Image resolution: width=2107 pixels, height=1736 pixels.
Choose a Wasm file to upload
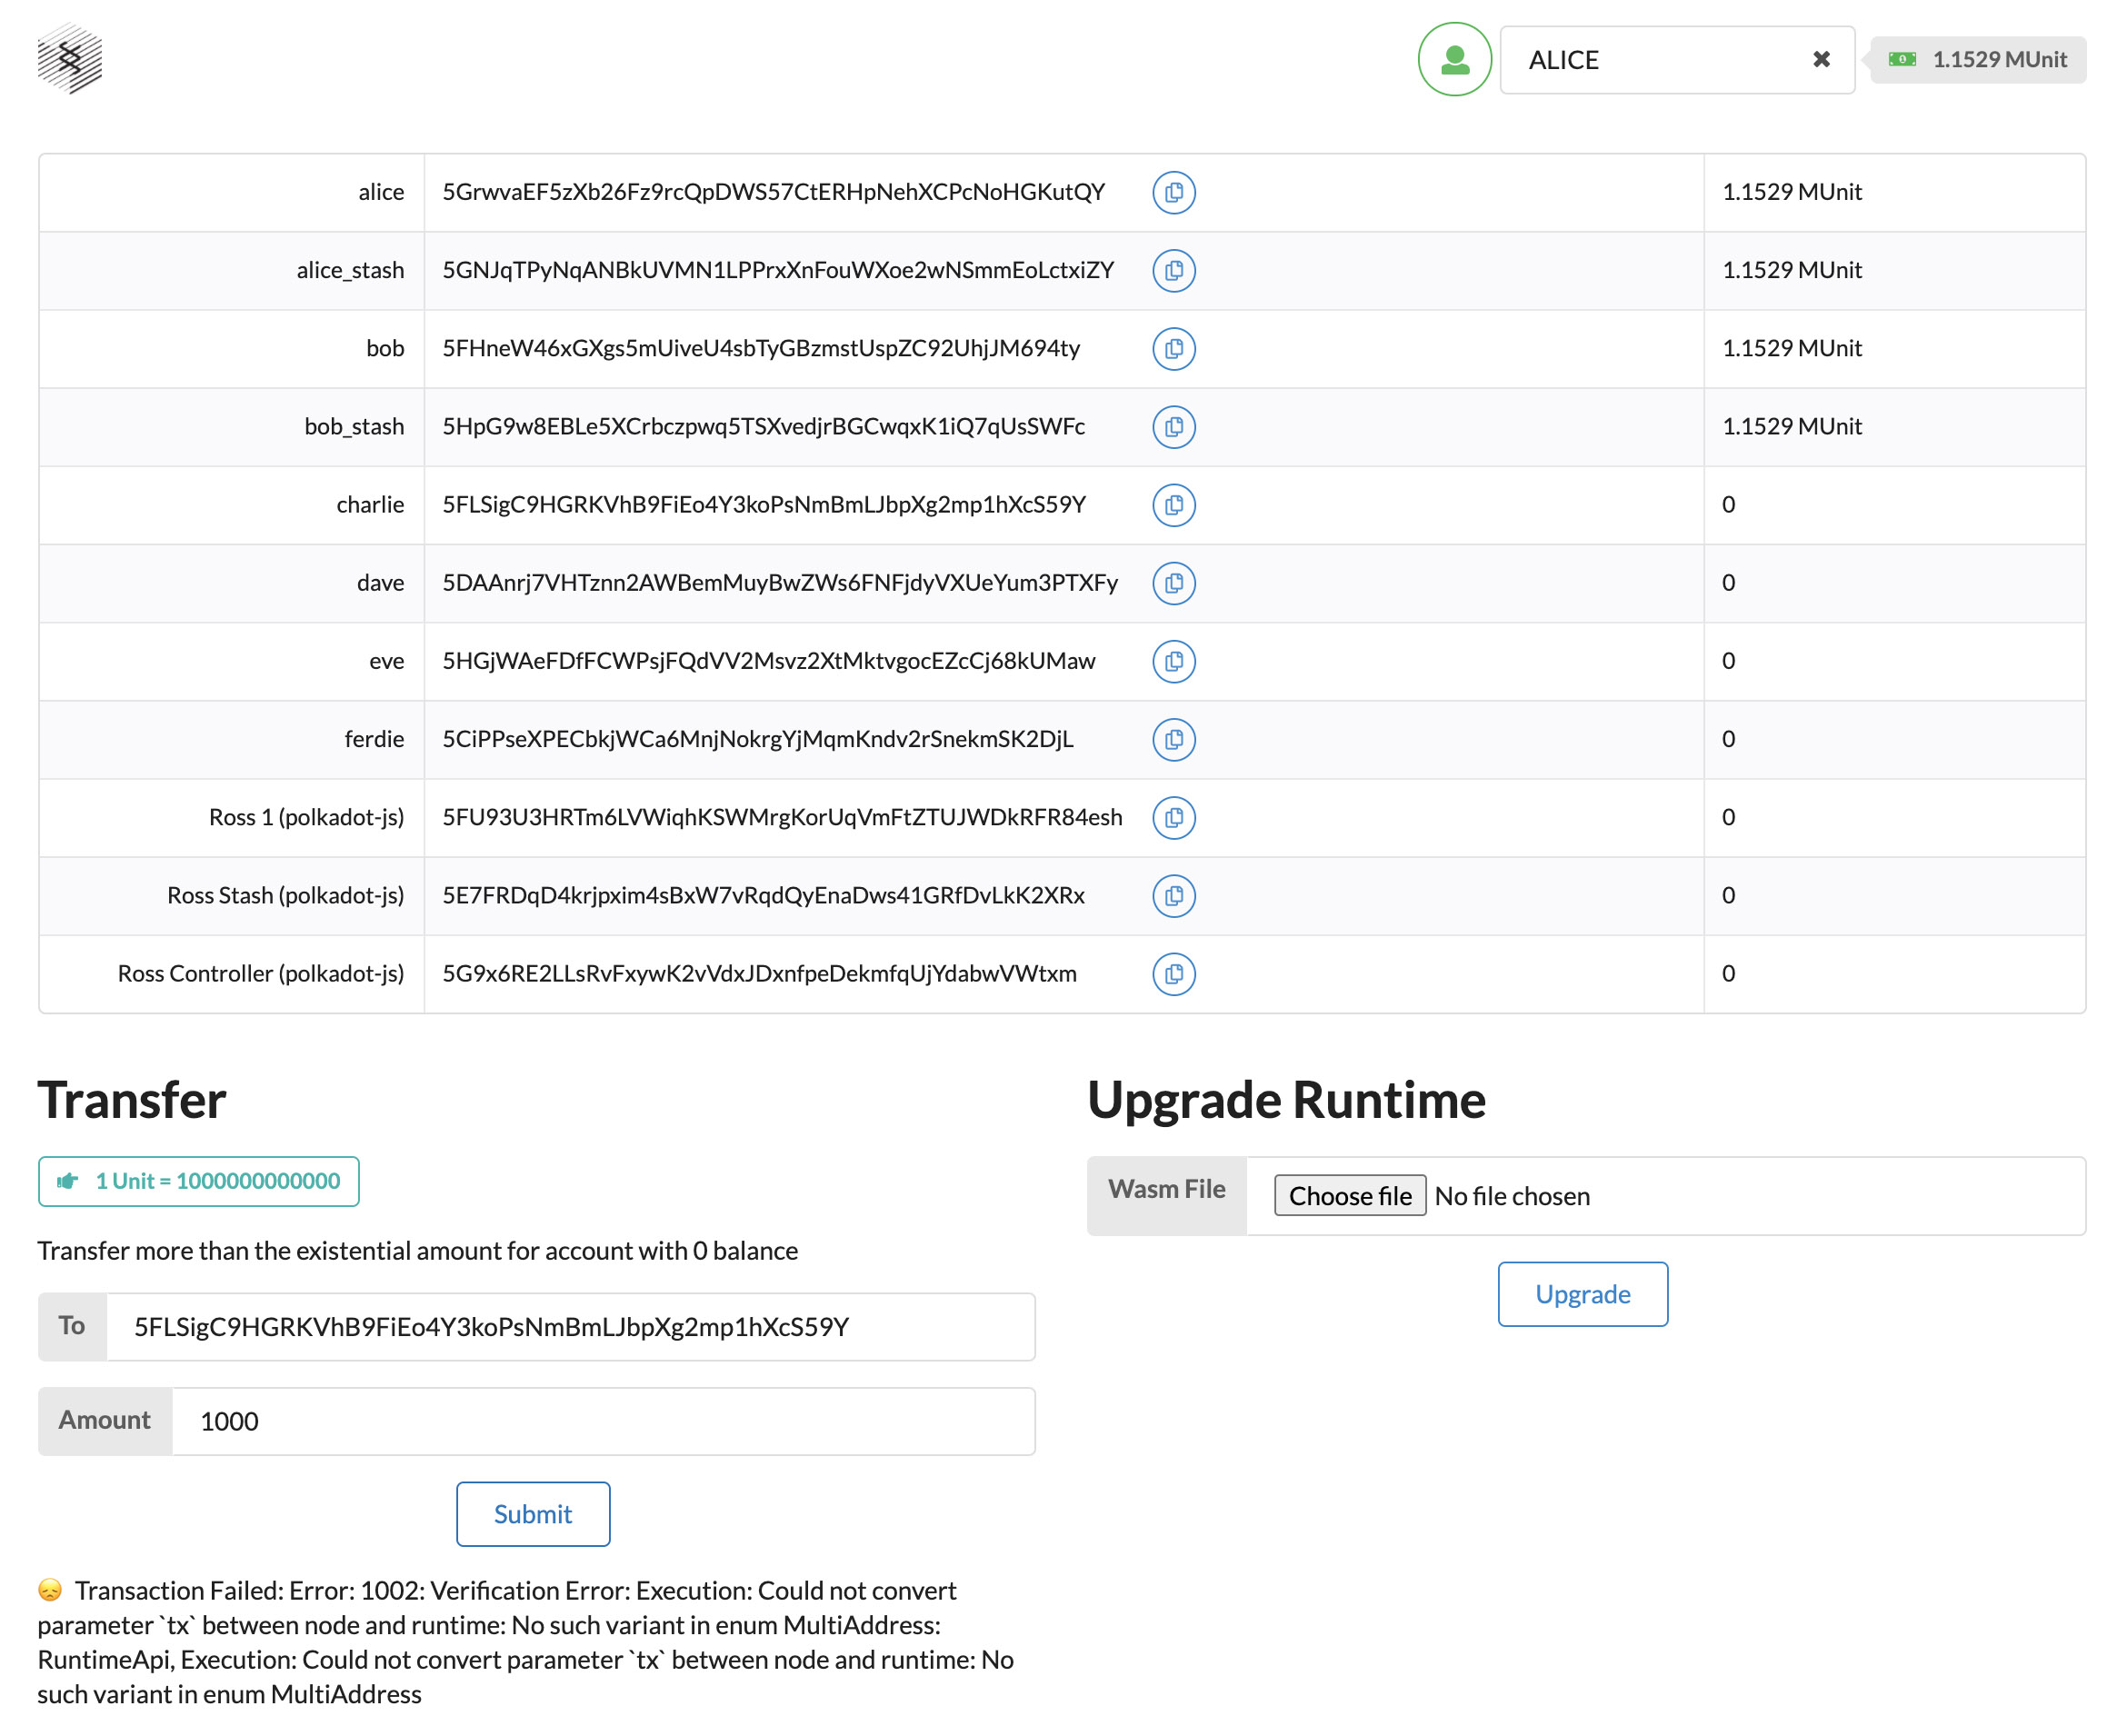coord(1349,1195)
